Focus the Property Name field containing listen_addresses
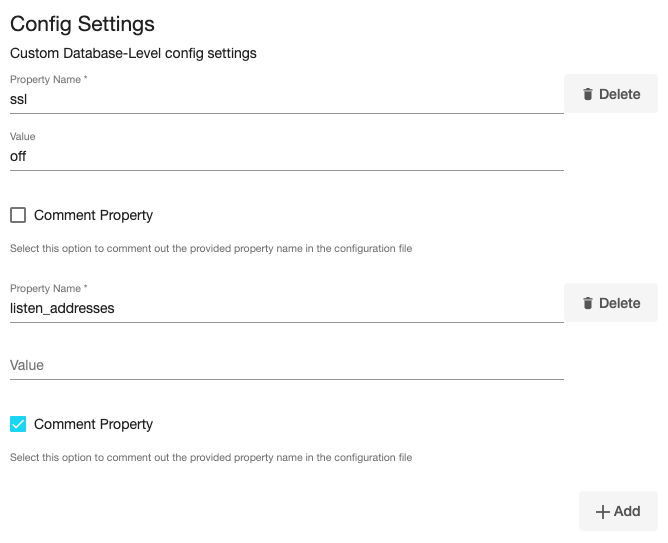 (x=286, y=308)
